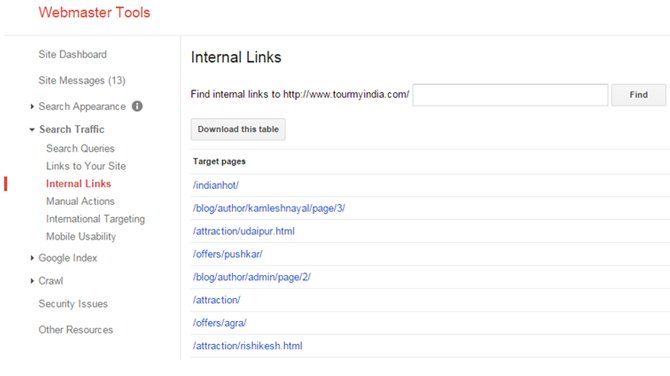Open International Targeting page
Screen dimensions: 670x376
pos(95,219)
